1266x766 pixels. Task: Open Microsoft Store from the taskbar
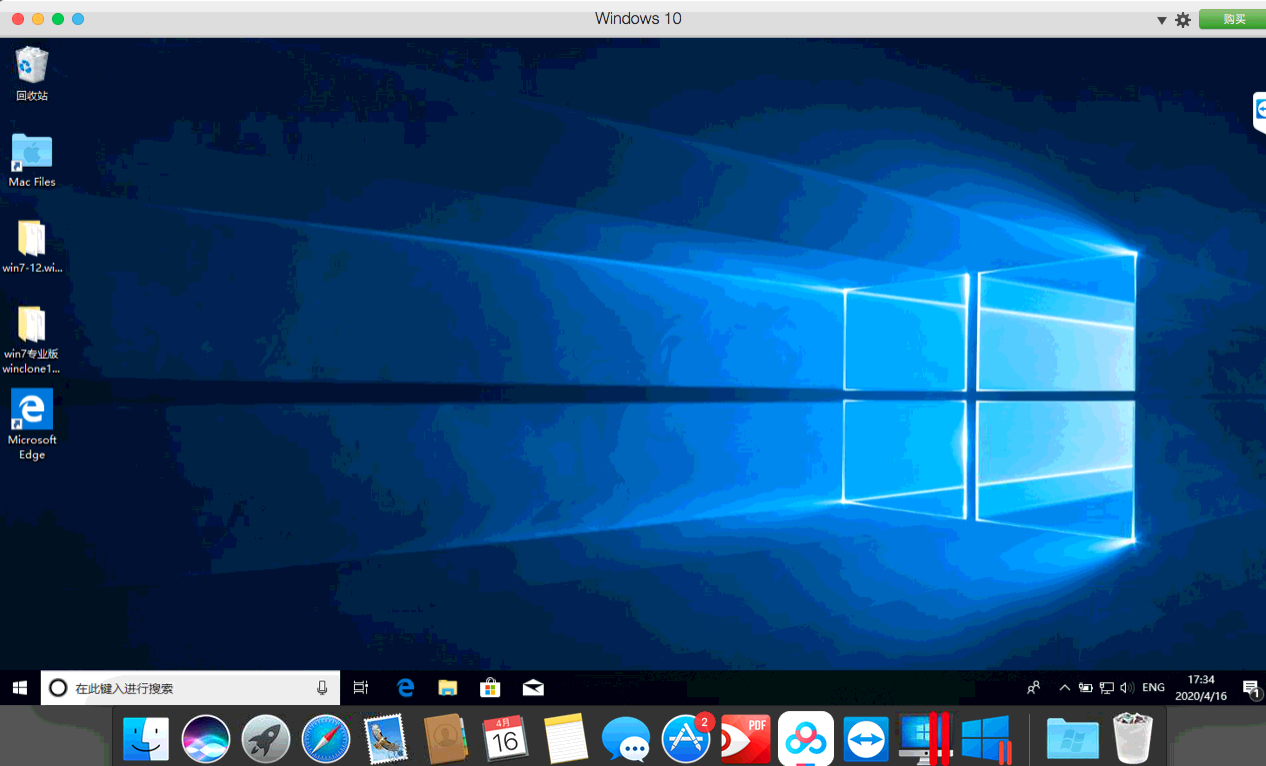point(490,688)
